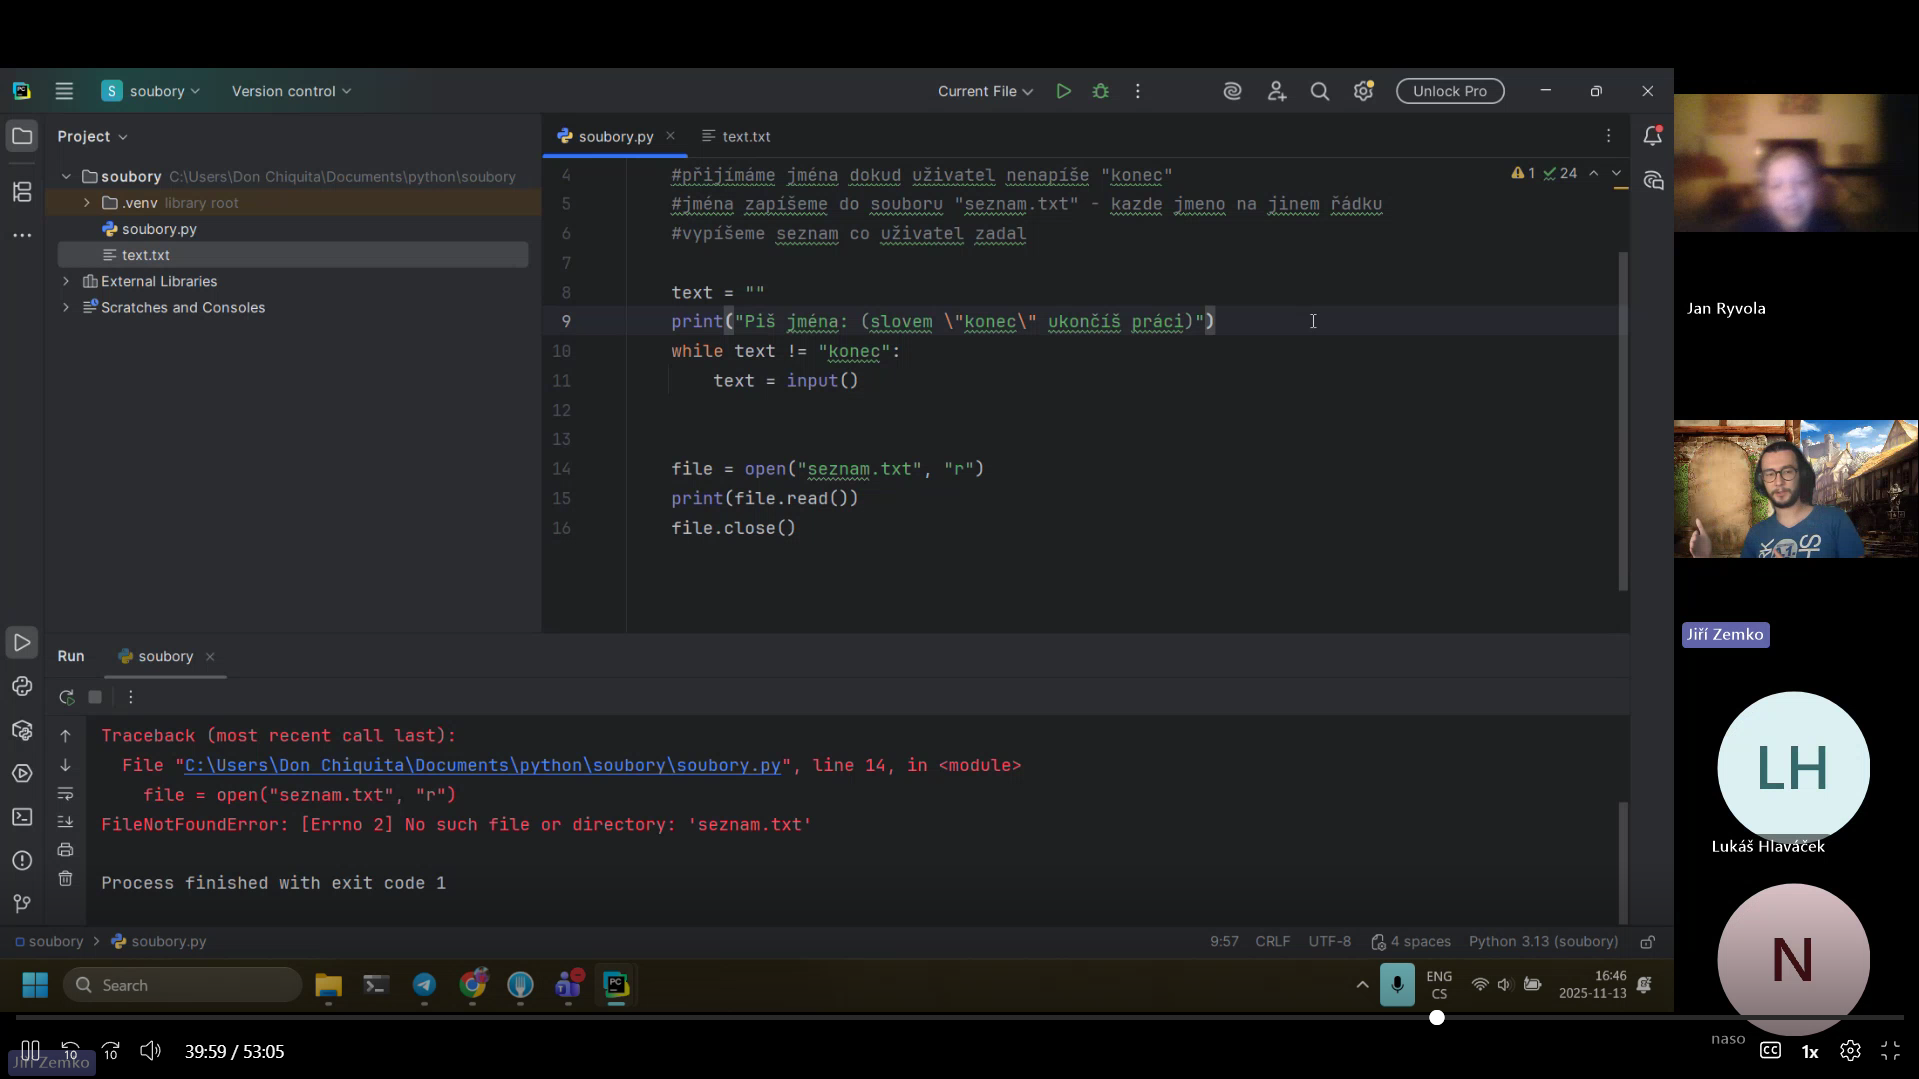
Task: Toggle scroll to end in run console
Action: 65,821
